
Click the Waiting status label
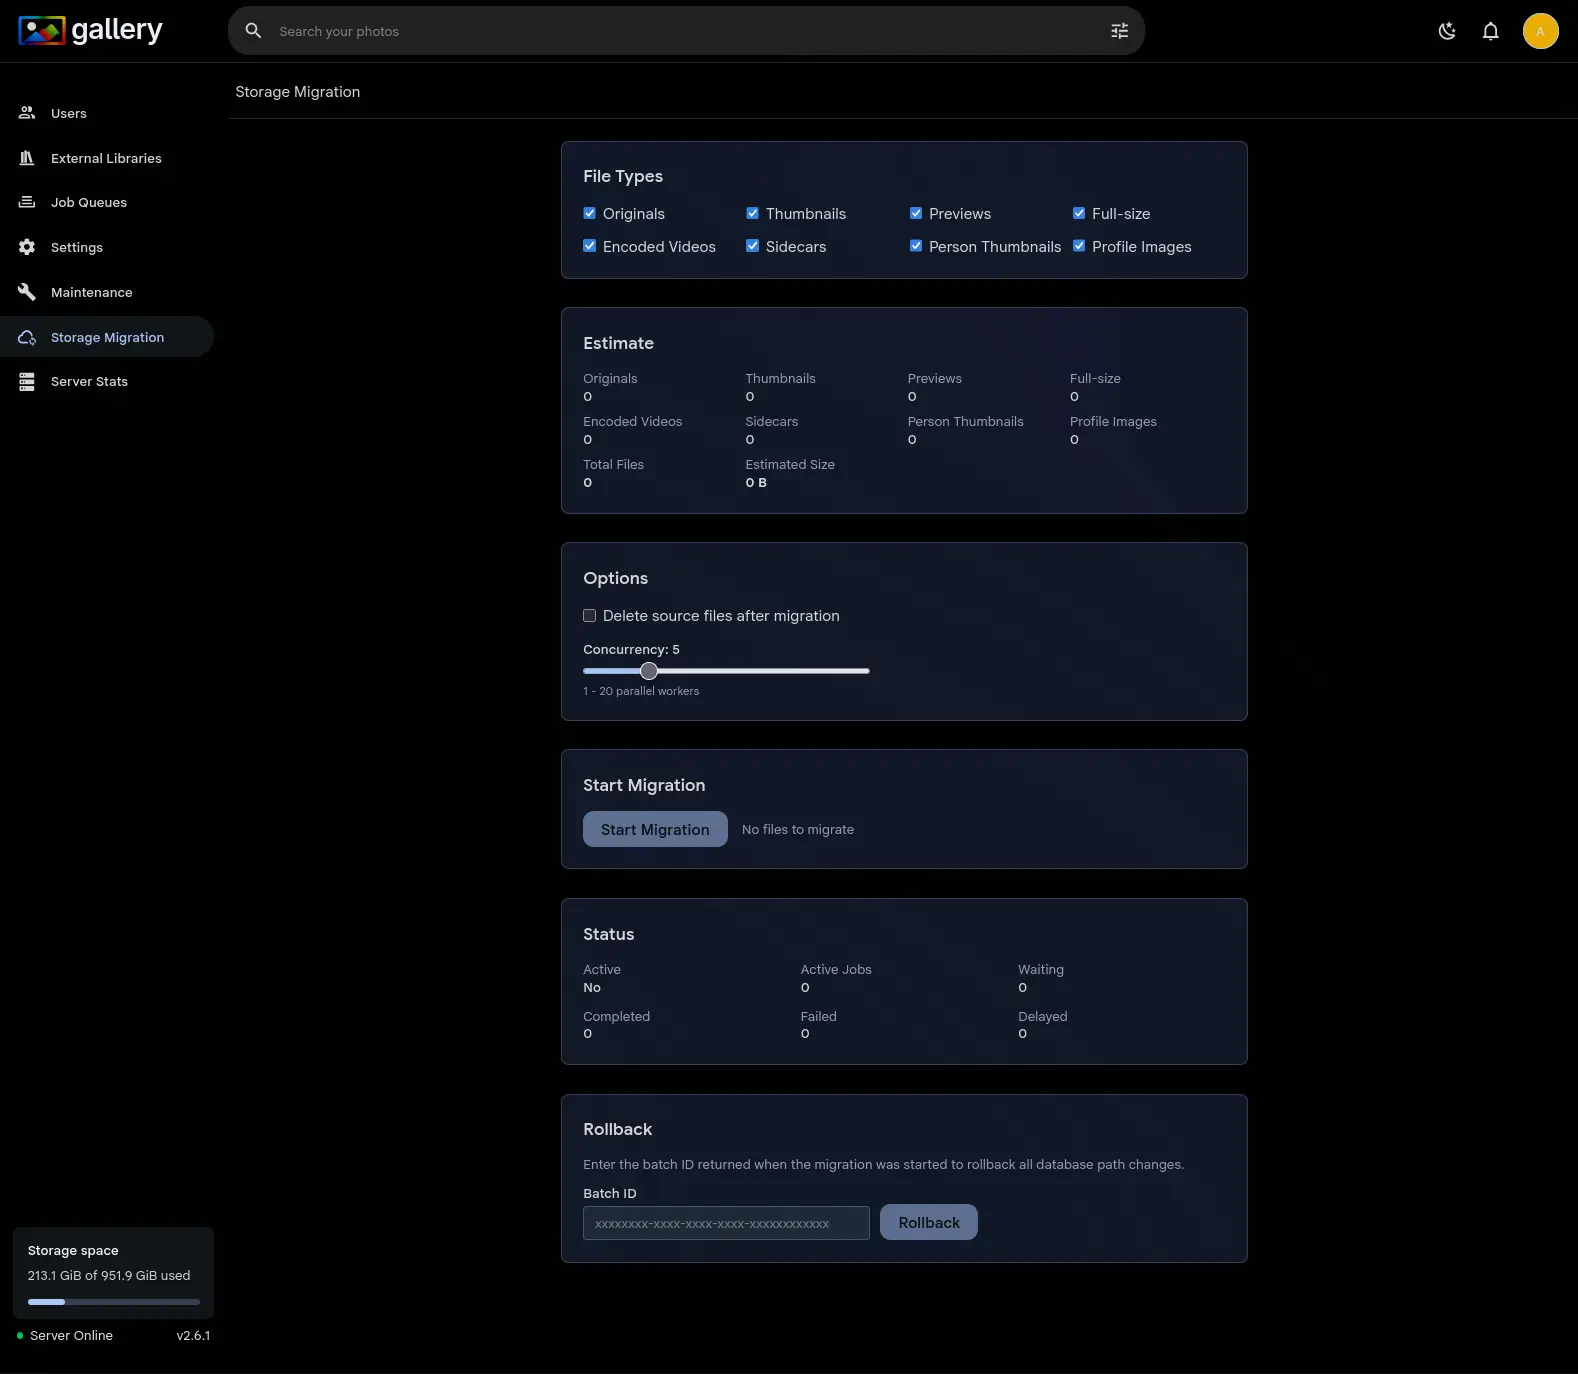point(1041,969)
